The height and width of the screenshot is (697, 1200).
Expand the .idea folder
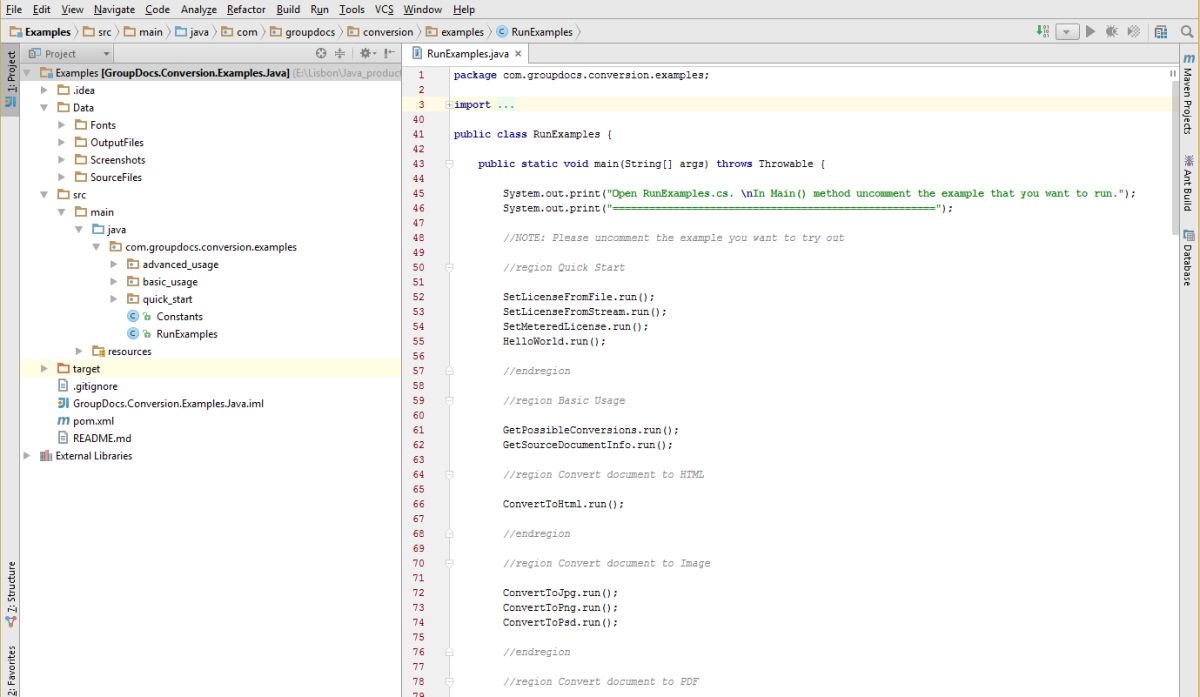point(44,90)
